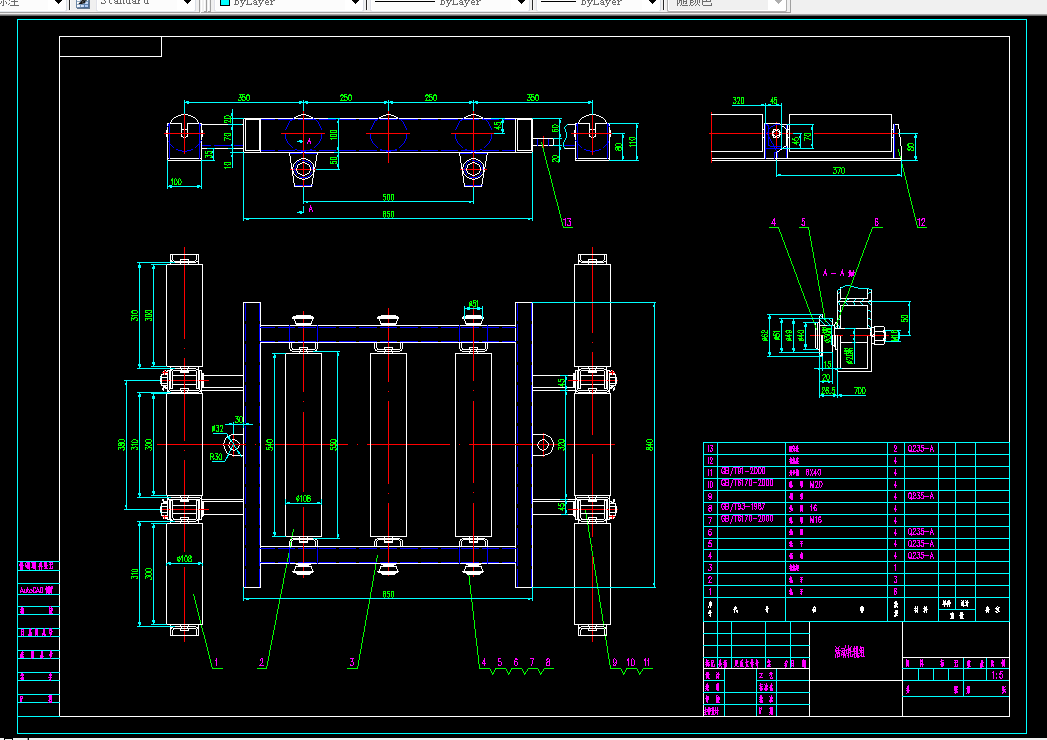This screenshot has height=740, width=1047.
Task: Select the 110 dimension in top view
Action: (x=632, y=142)
